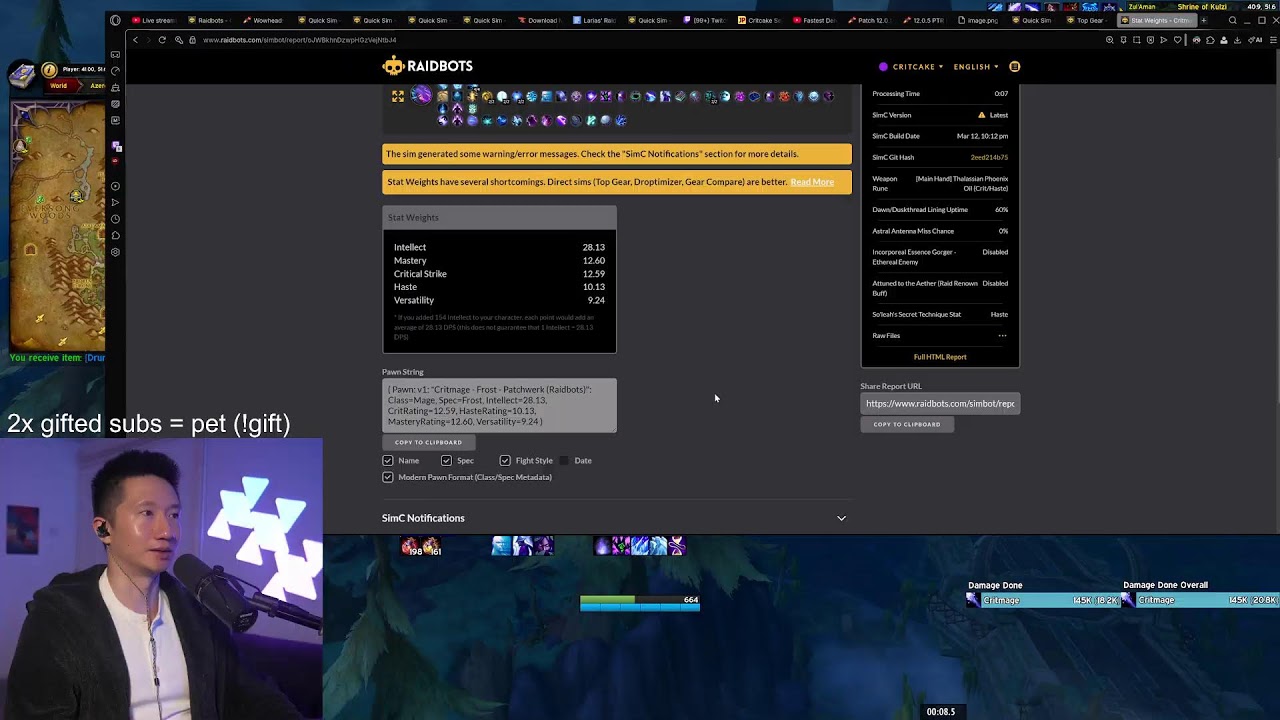Click the Mastery 12.60 stat weight row
This screenshot has height=720, width=1280.
point(499,260)
